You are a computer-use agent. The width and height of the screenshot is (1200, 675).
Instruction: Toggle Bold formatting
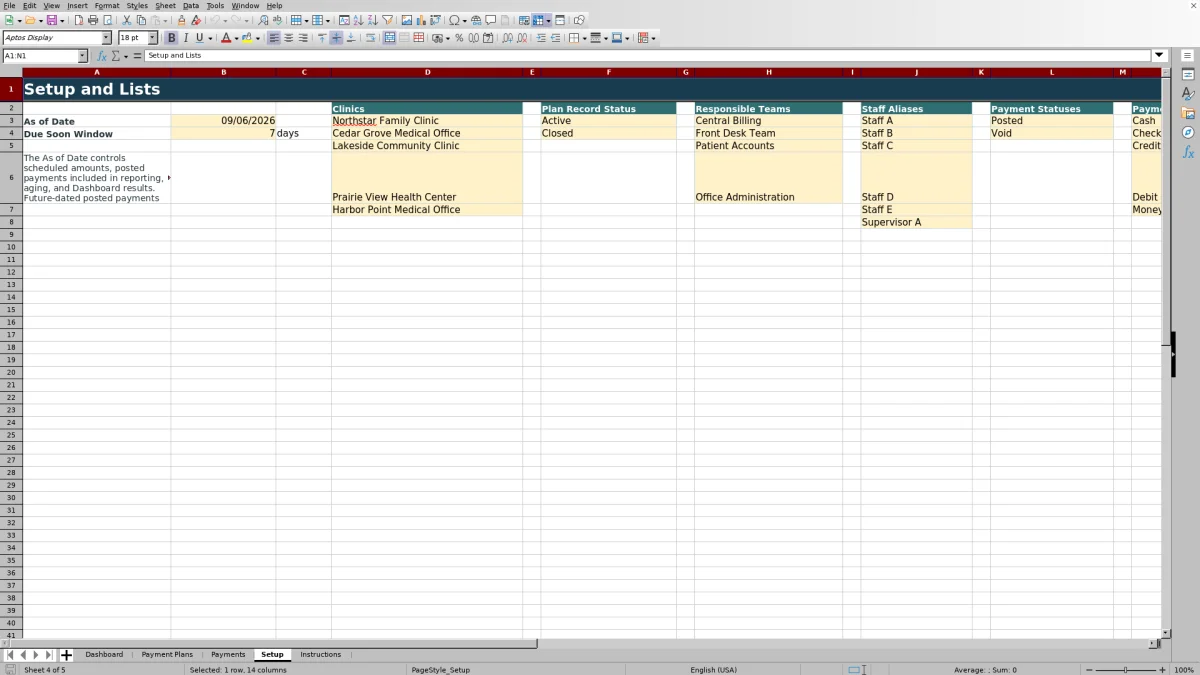(x=171, y=38)
